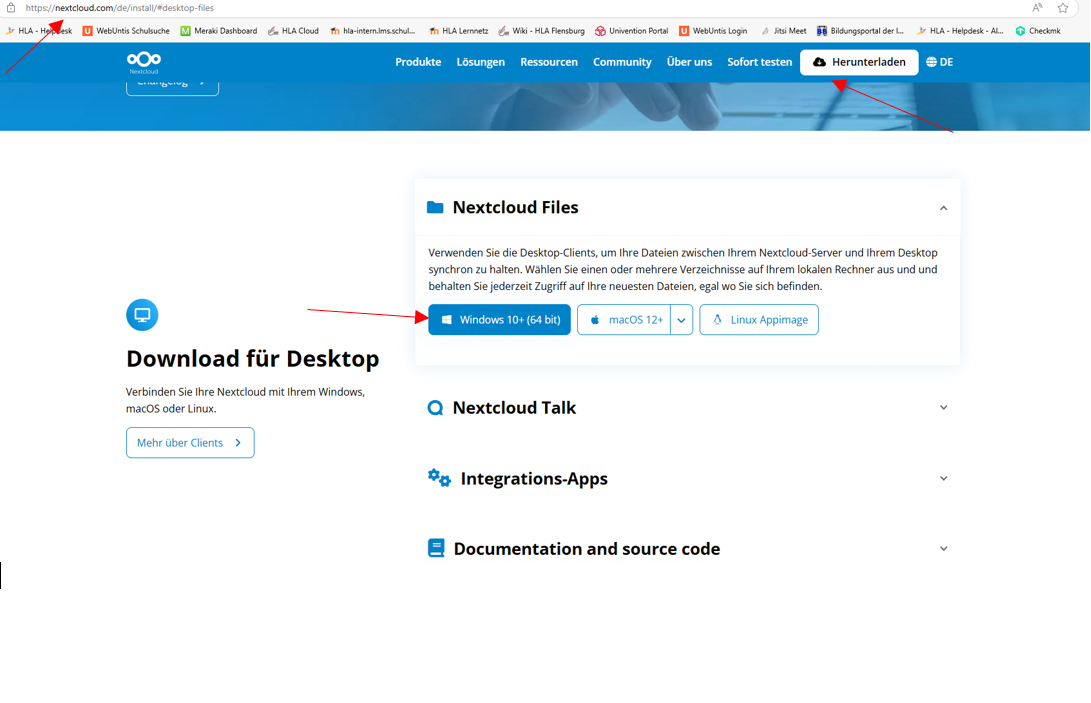This screenshot has height=703, width=1091.
Task: Download the Windows 10+ (64 bit) client
Action: (500, 319)
